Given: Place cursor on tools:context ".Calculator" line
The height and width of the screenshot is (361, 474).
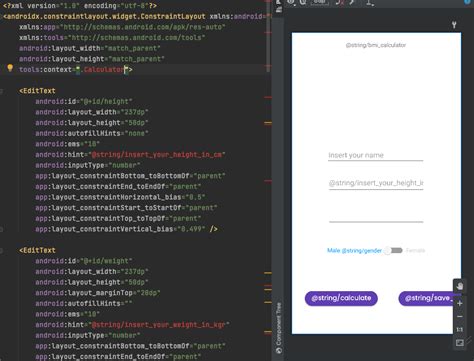Looking at the screenshot, I should [76, 69].
